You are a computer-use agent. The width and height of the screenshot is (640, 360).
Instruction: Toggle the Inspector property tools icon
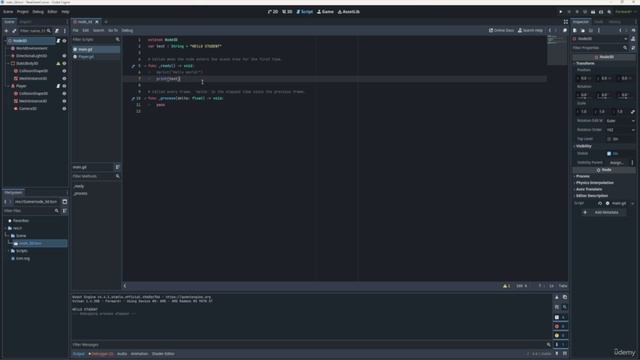[x=633, y=48]
